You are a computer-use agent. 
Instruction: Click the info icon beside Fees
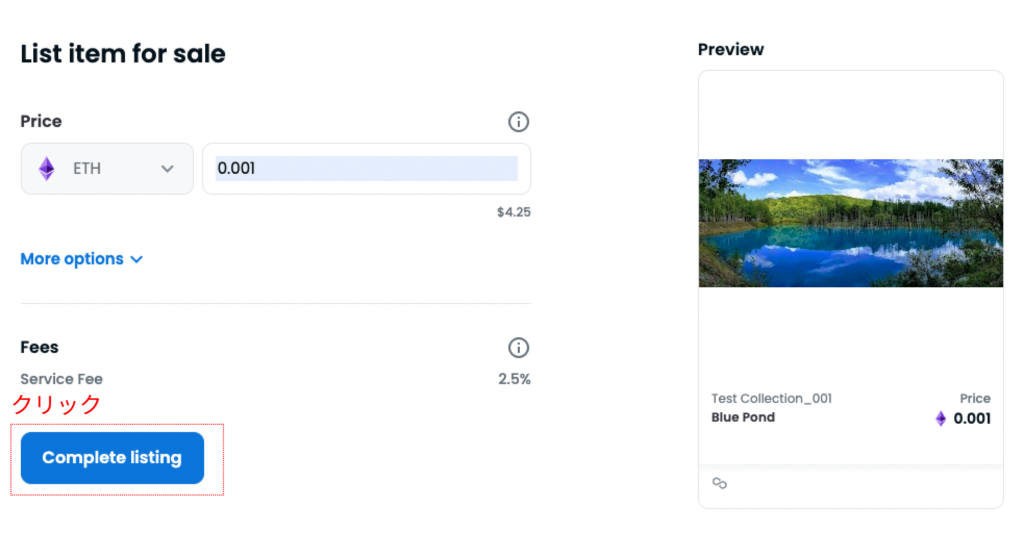tap(518, 348)
